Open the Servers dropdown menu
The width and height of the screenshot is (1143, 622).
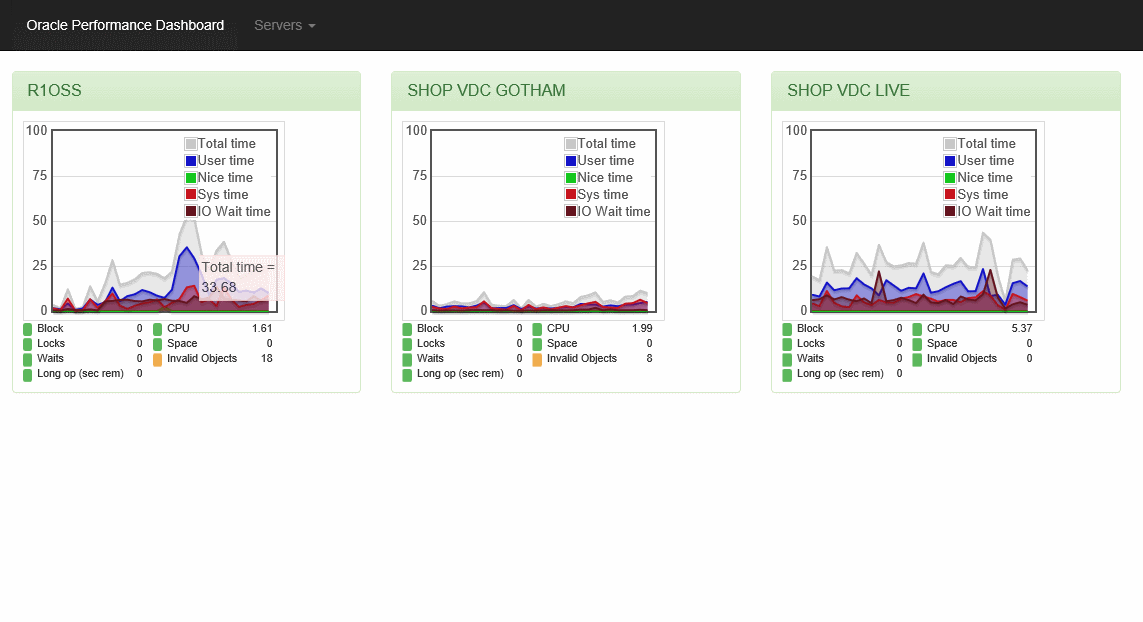(x=284, y=26)
